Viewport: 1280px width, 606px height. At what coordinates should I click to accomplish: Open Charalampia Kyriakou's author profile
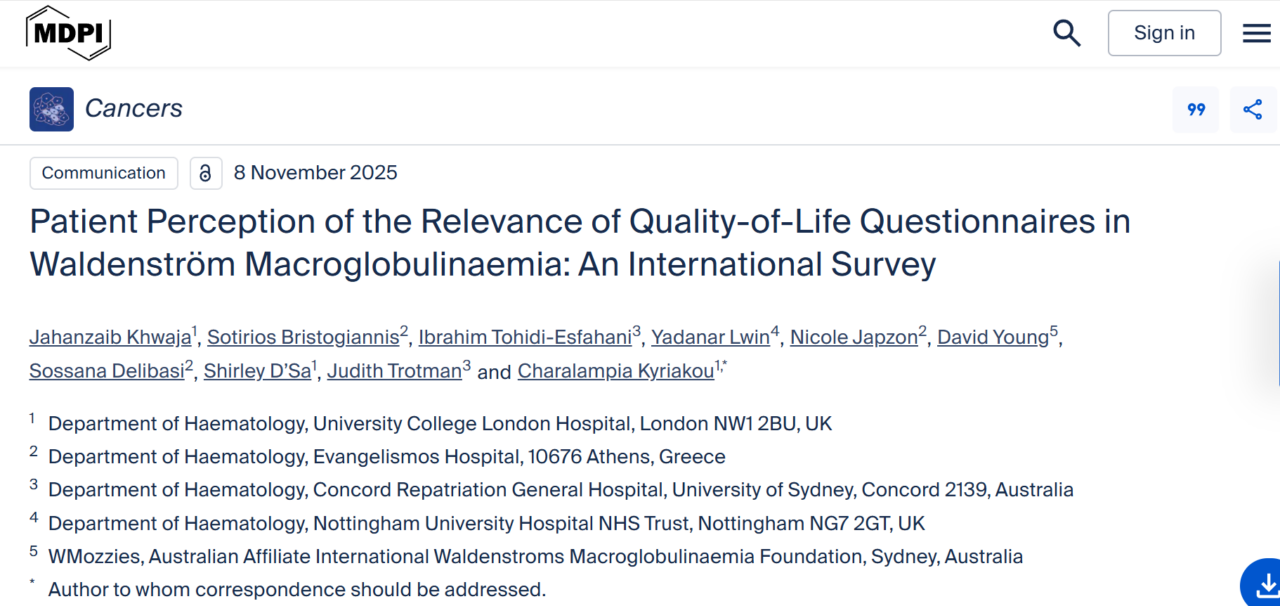[615, 371]
